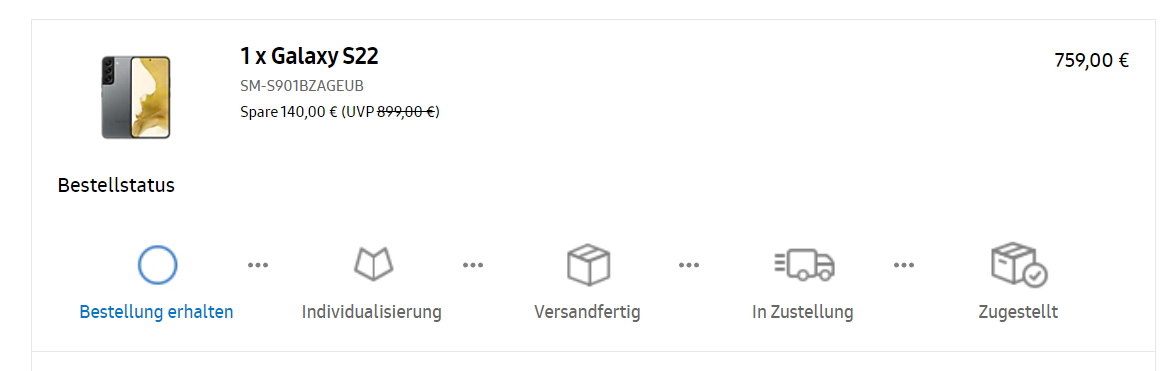Image resolution: width=1176 pixels, height=371 pixels.
Task: Select the Bestellung erhalten status label
Action: coord(157,312)
